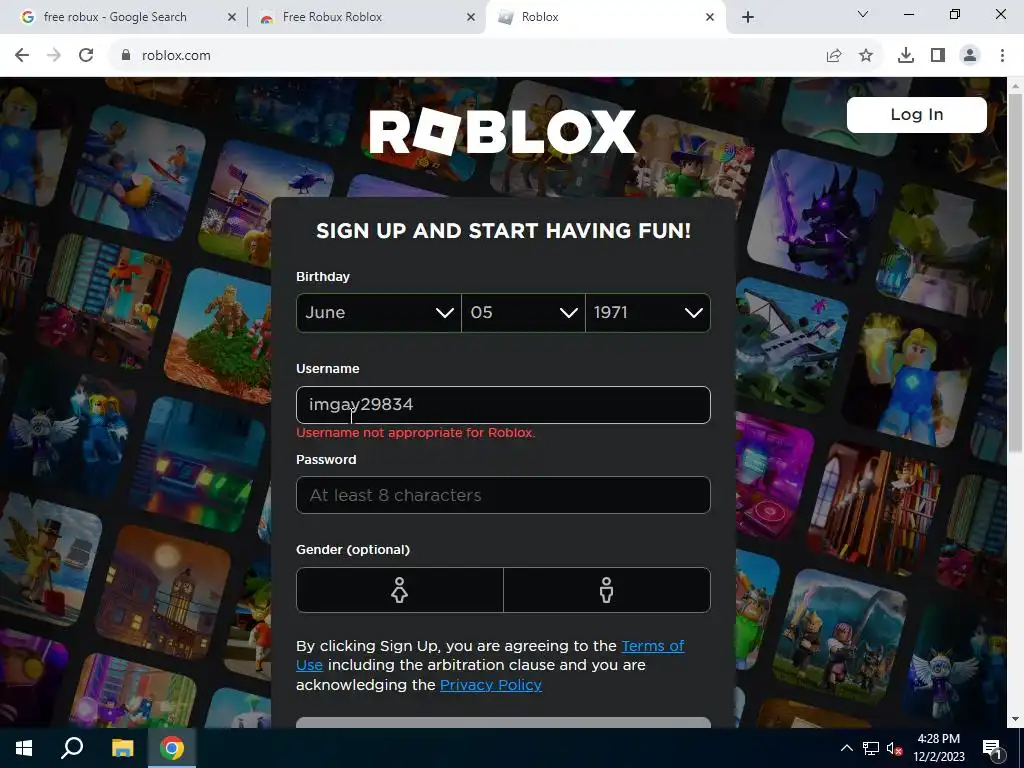Image resolution: width=1024 pixels, height=768 pixels.
Task: Share this page via the share icon
Action: [x=834, y=56]
